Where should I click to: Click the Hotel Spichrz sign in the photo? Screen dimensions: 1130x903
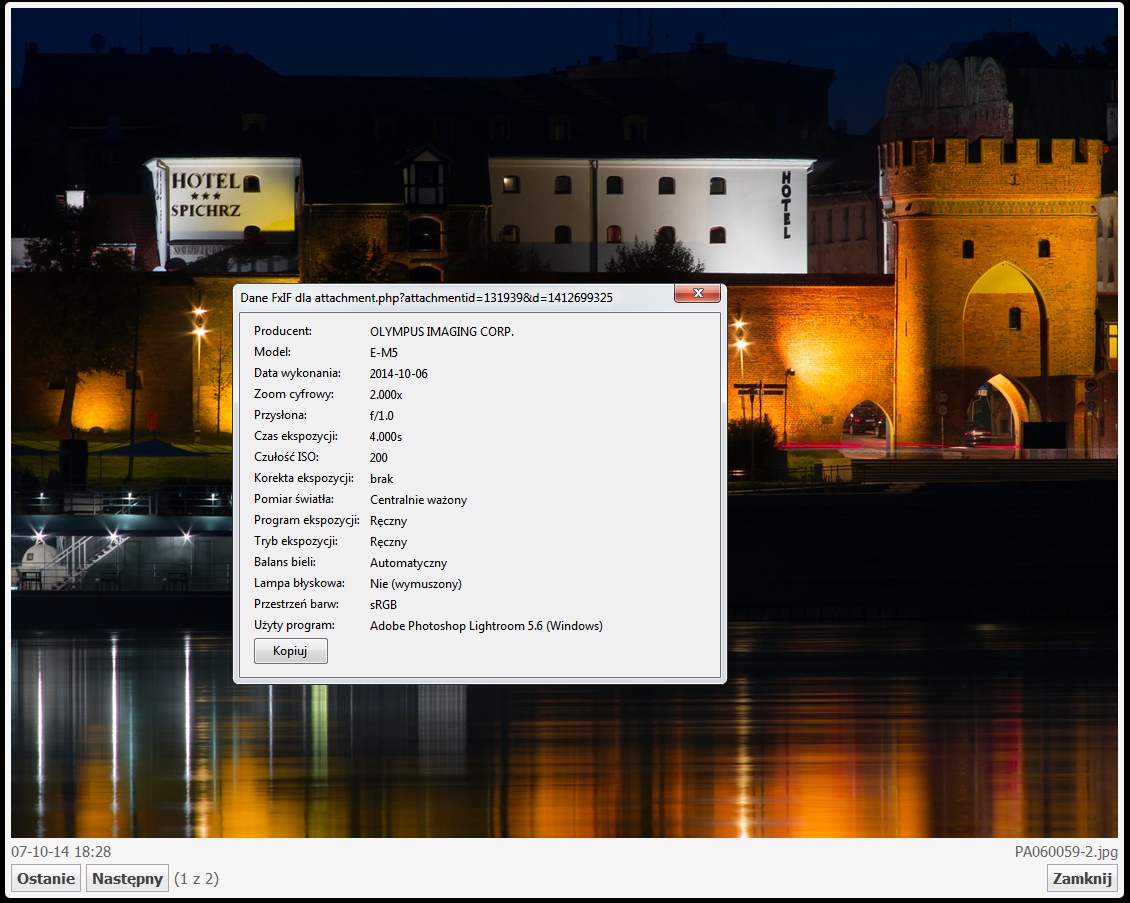pos(205,196)
